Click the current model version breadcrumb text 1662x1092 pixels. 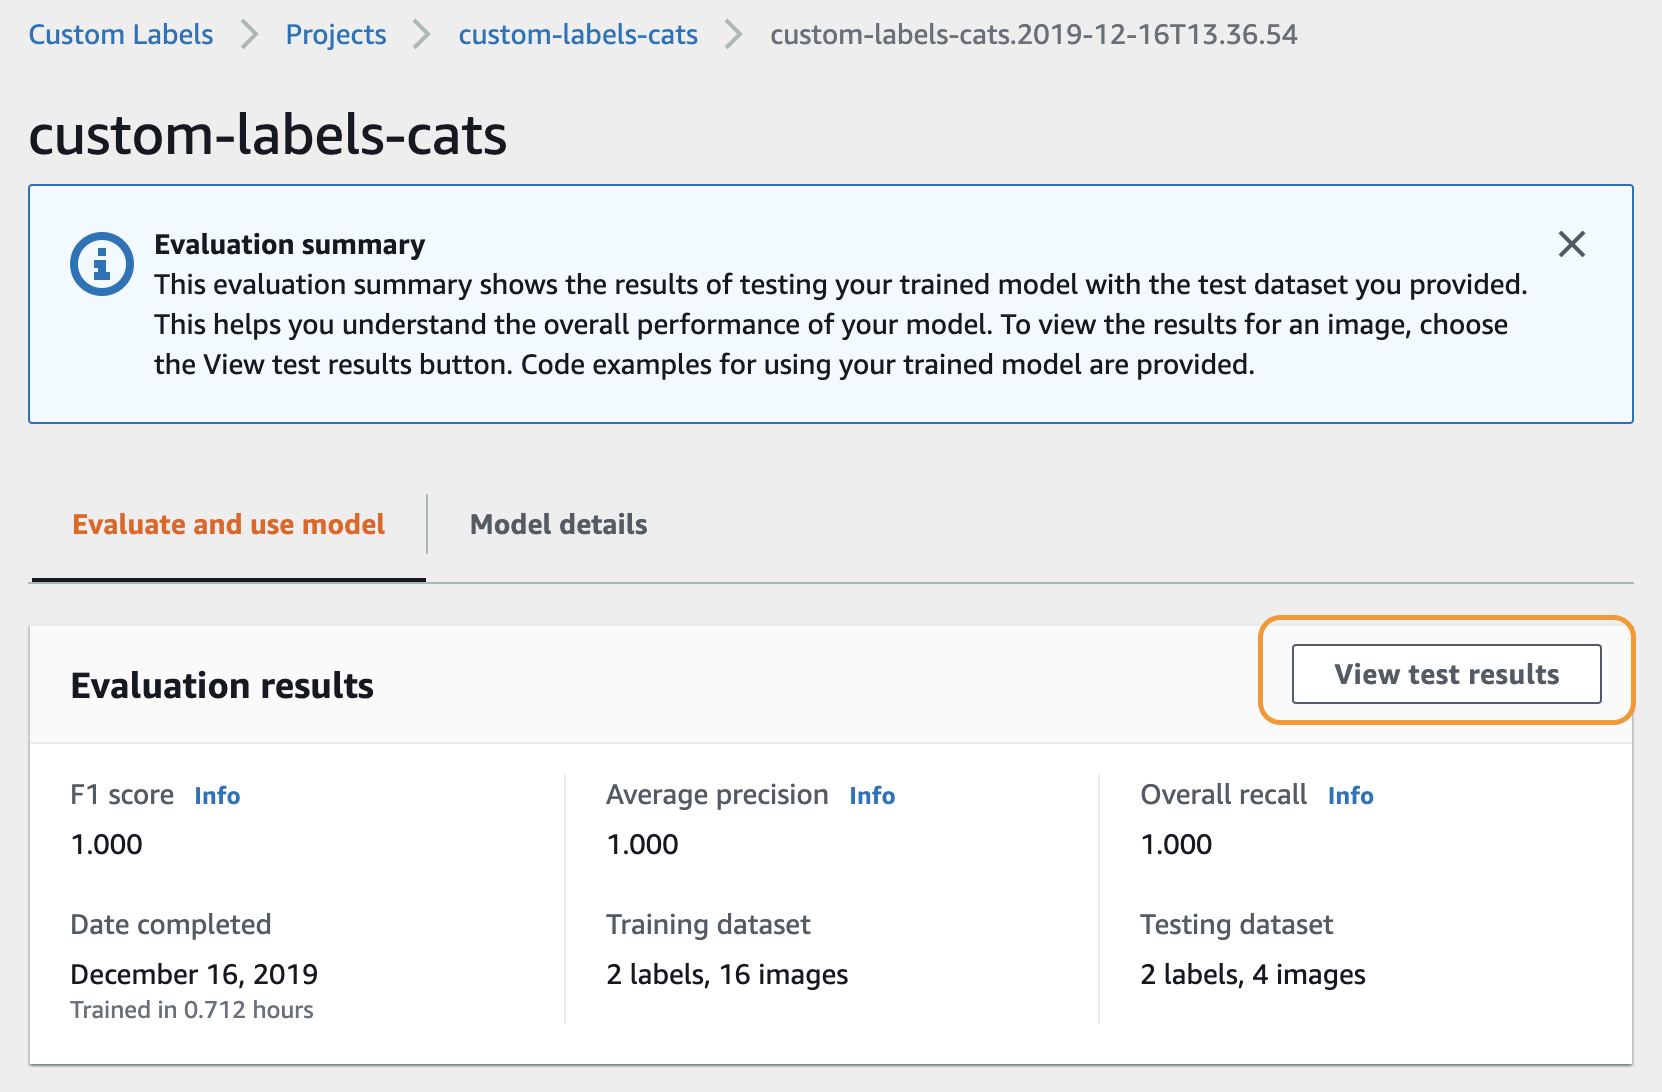(1033, 35)
